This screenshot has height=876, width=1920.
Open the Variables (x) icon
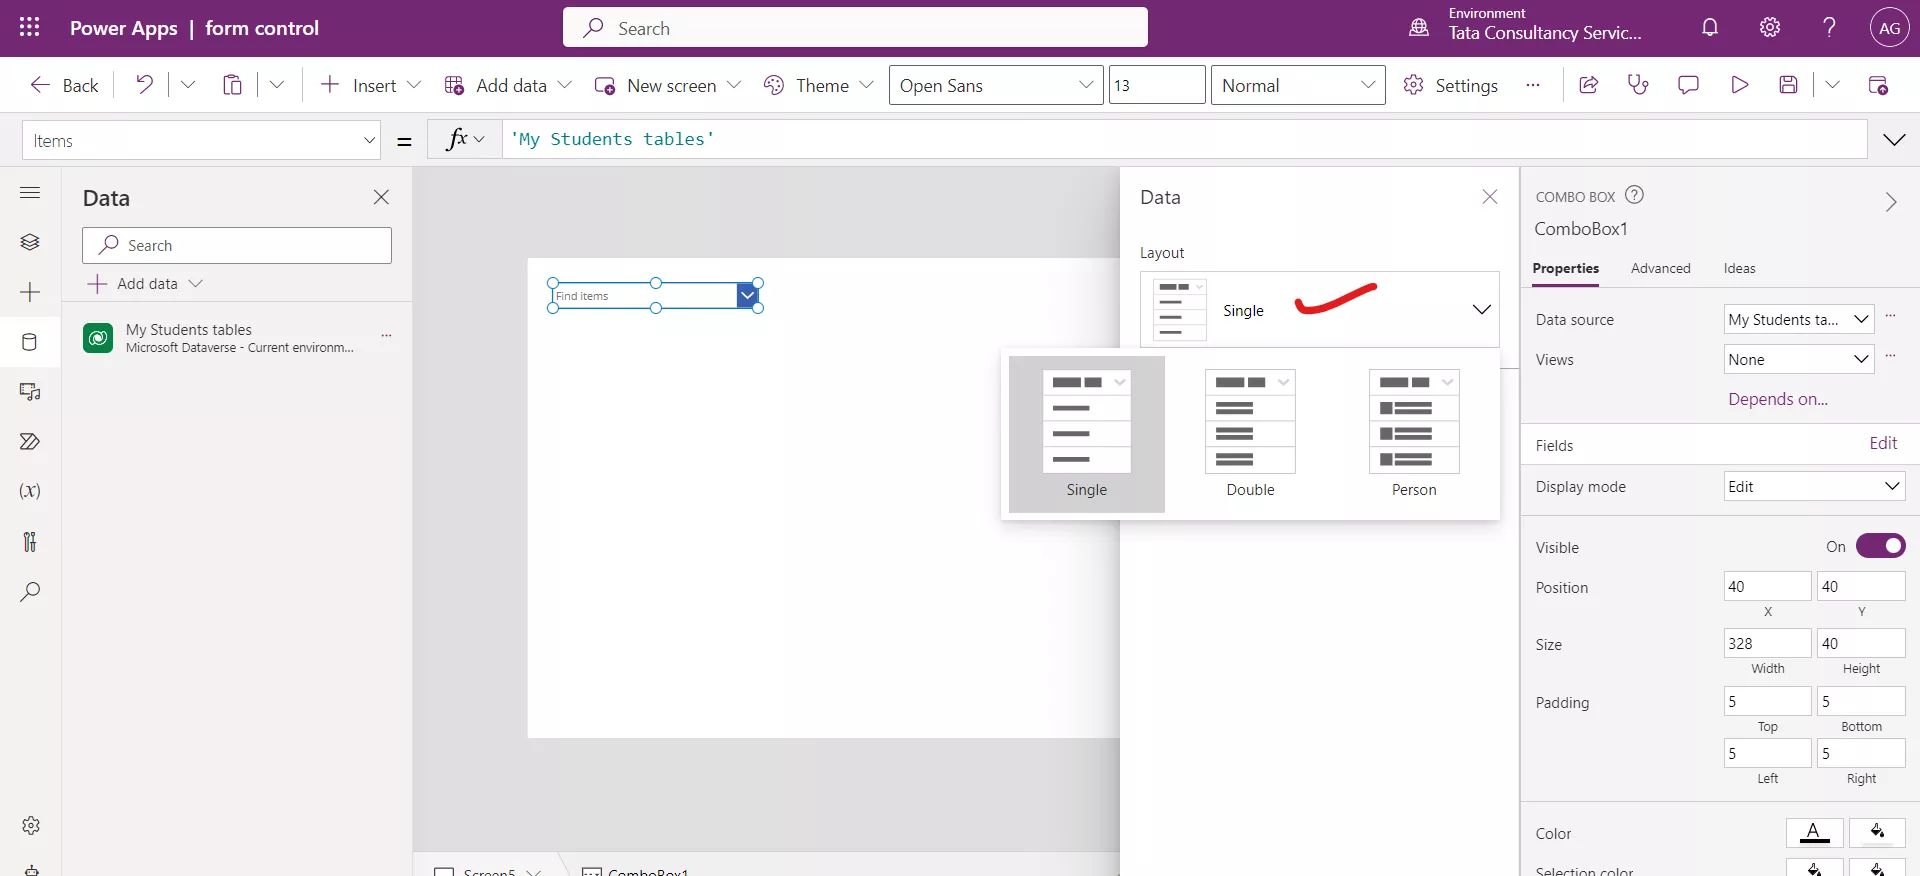point(30,491)
